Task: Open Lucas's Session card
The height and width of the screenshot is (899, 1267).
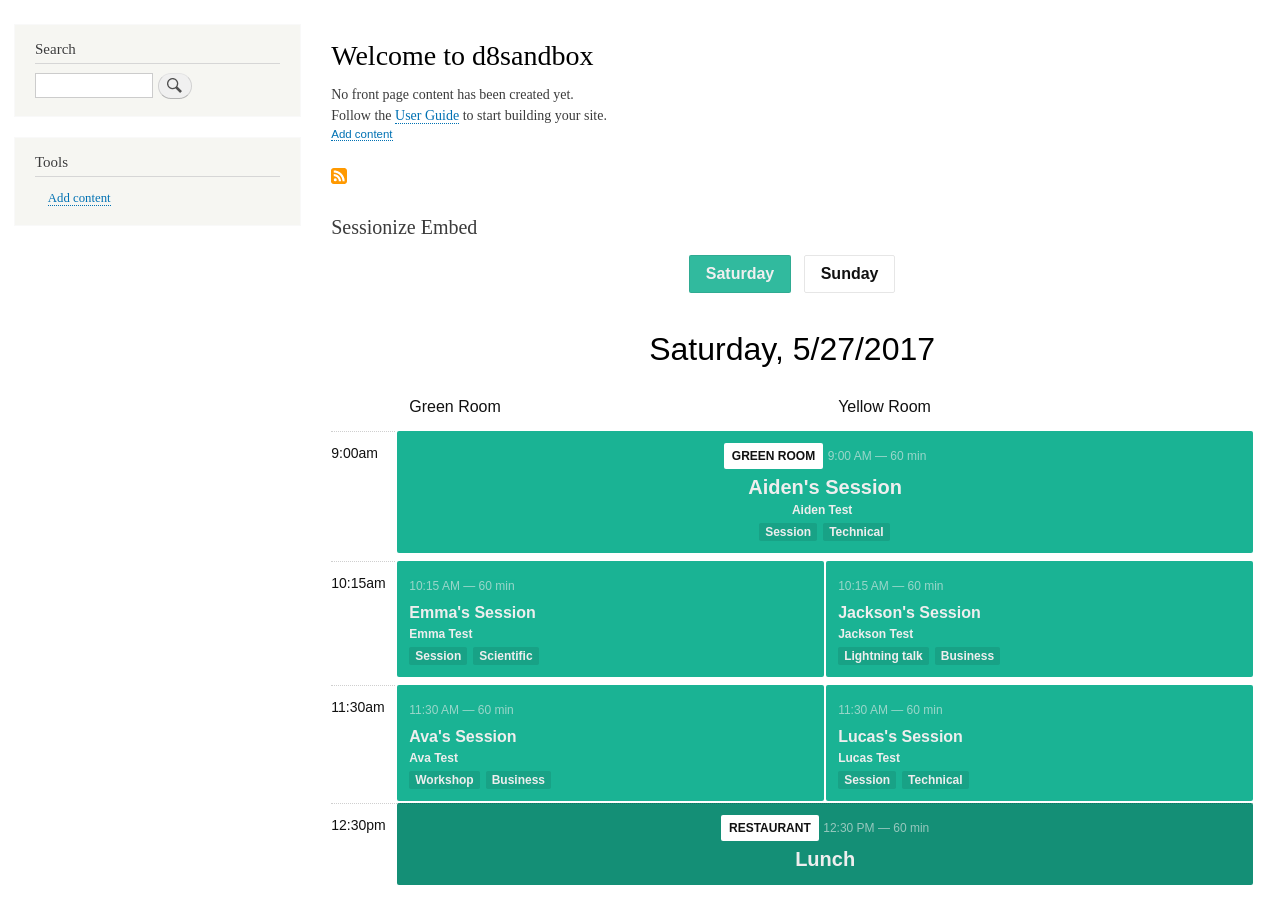Action: click(899, 735)
